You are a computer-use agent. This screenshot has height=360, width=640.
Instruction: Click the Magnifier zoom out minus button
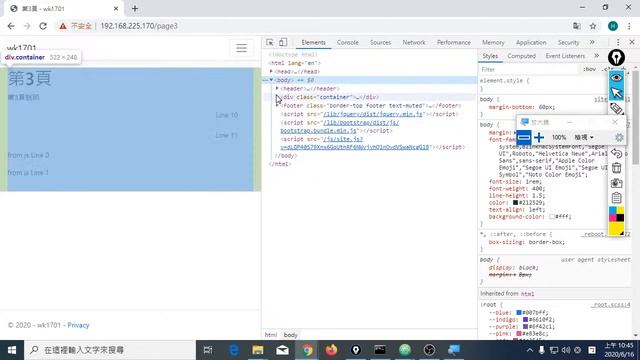click(524, 138)
